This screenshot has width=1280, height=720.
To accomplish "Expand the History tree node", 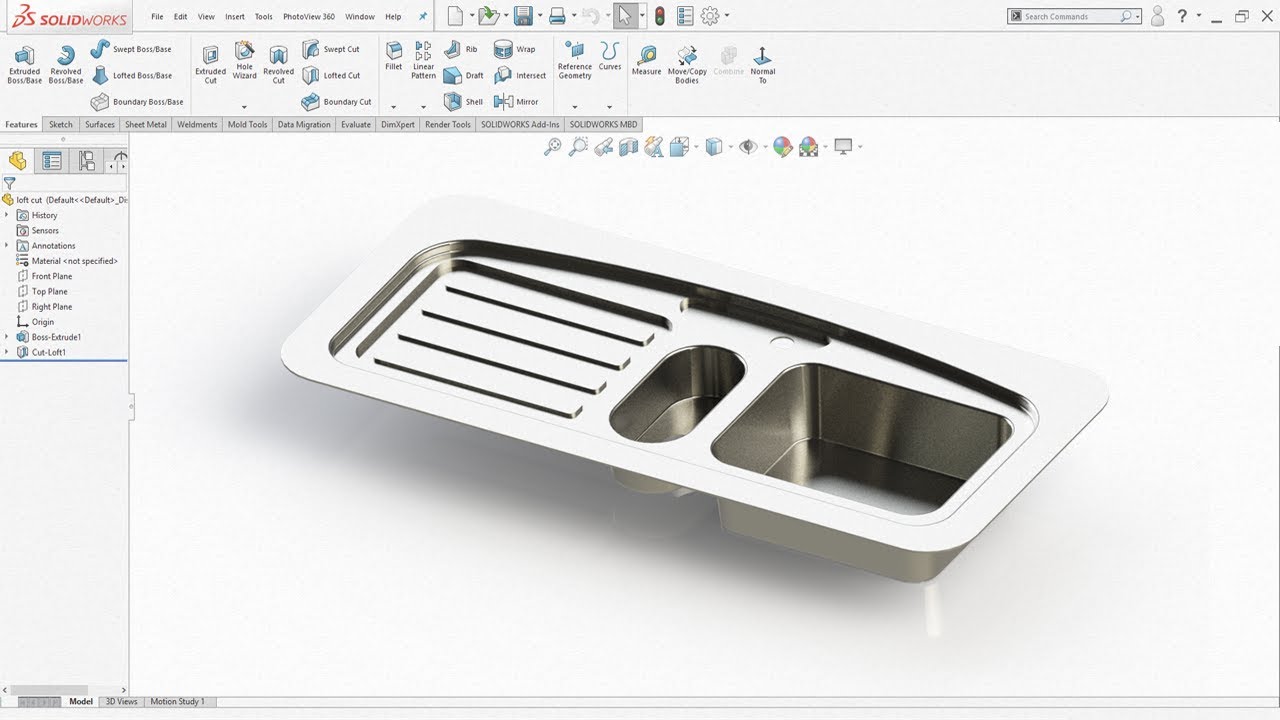I will (7, 215).
